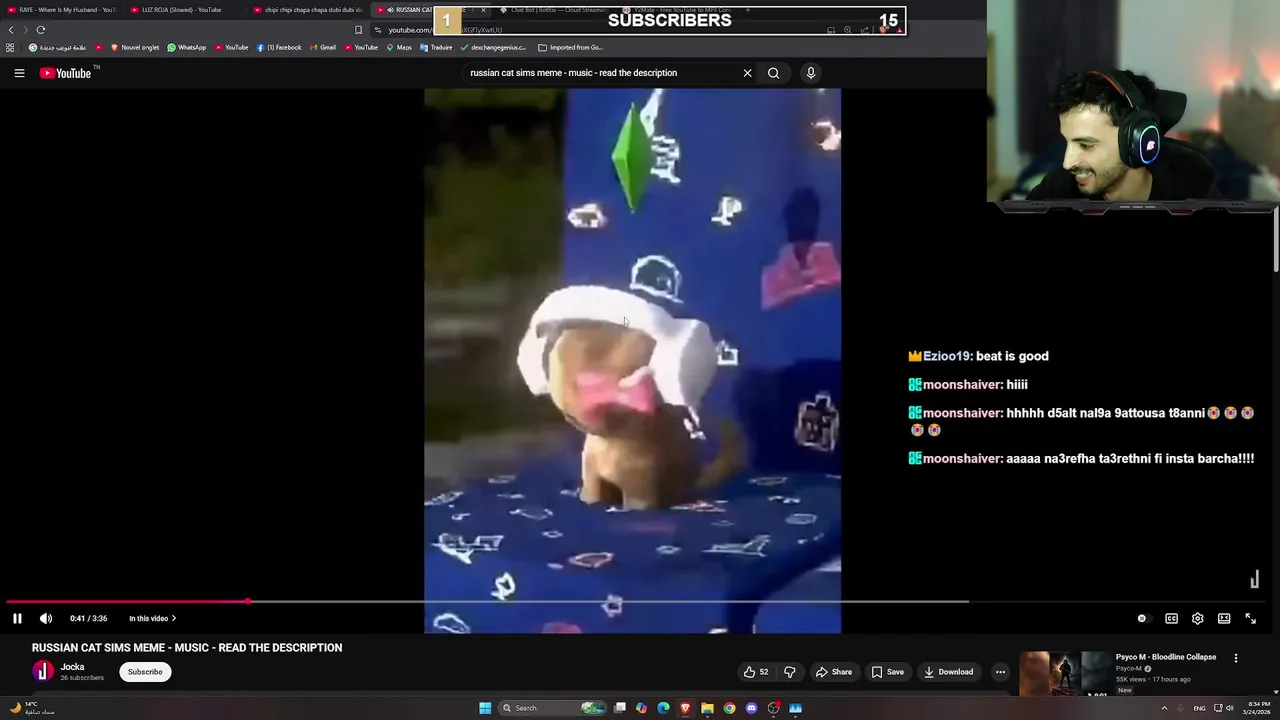Click the youtube.com address bar
The width and height of the screenshot is (1280, 720).
pyautogui.click(x=600, y=30)
